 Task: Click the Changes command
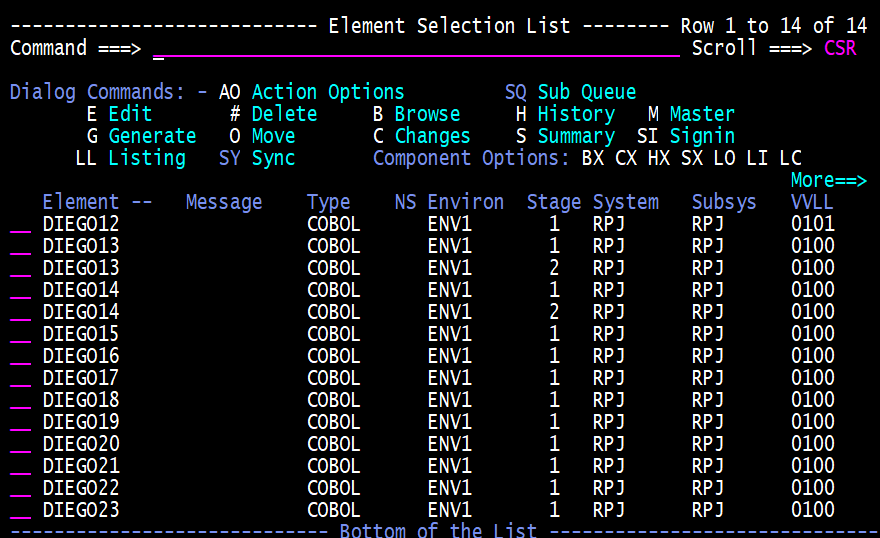click(x=432, y=136)
